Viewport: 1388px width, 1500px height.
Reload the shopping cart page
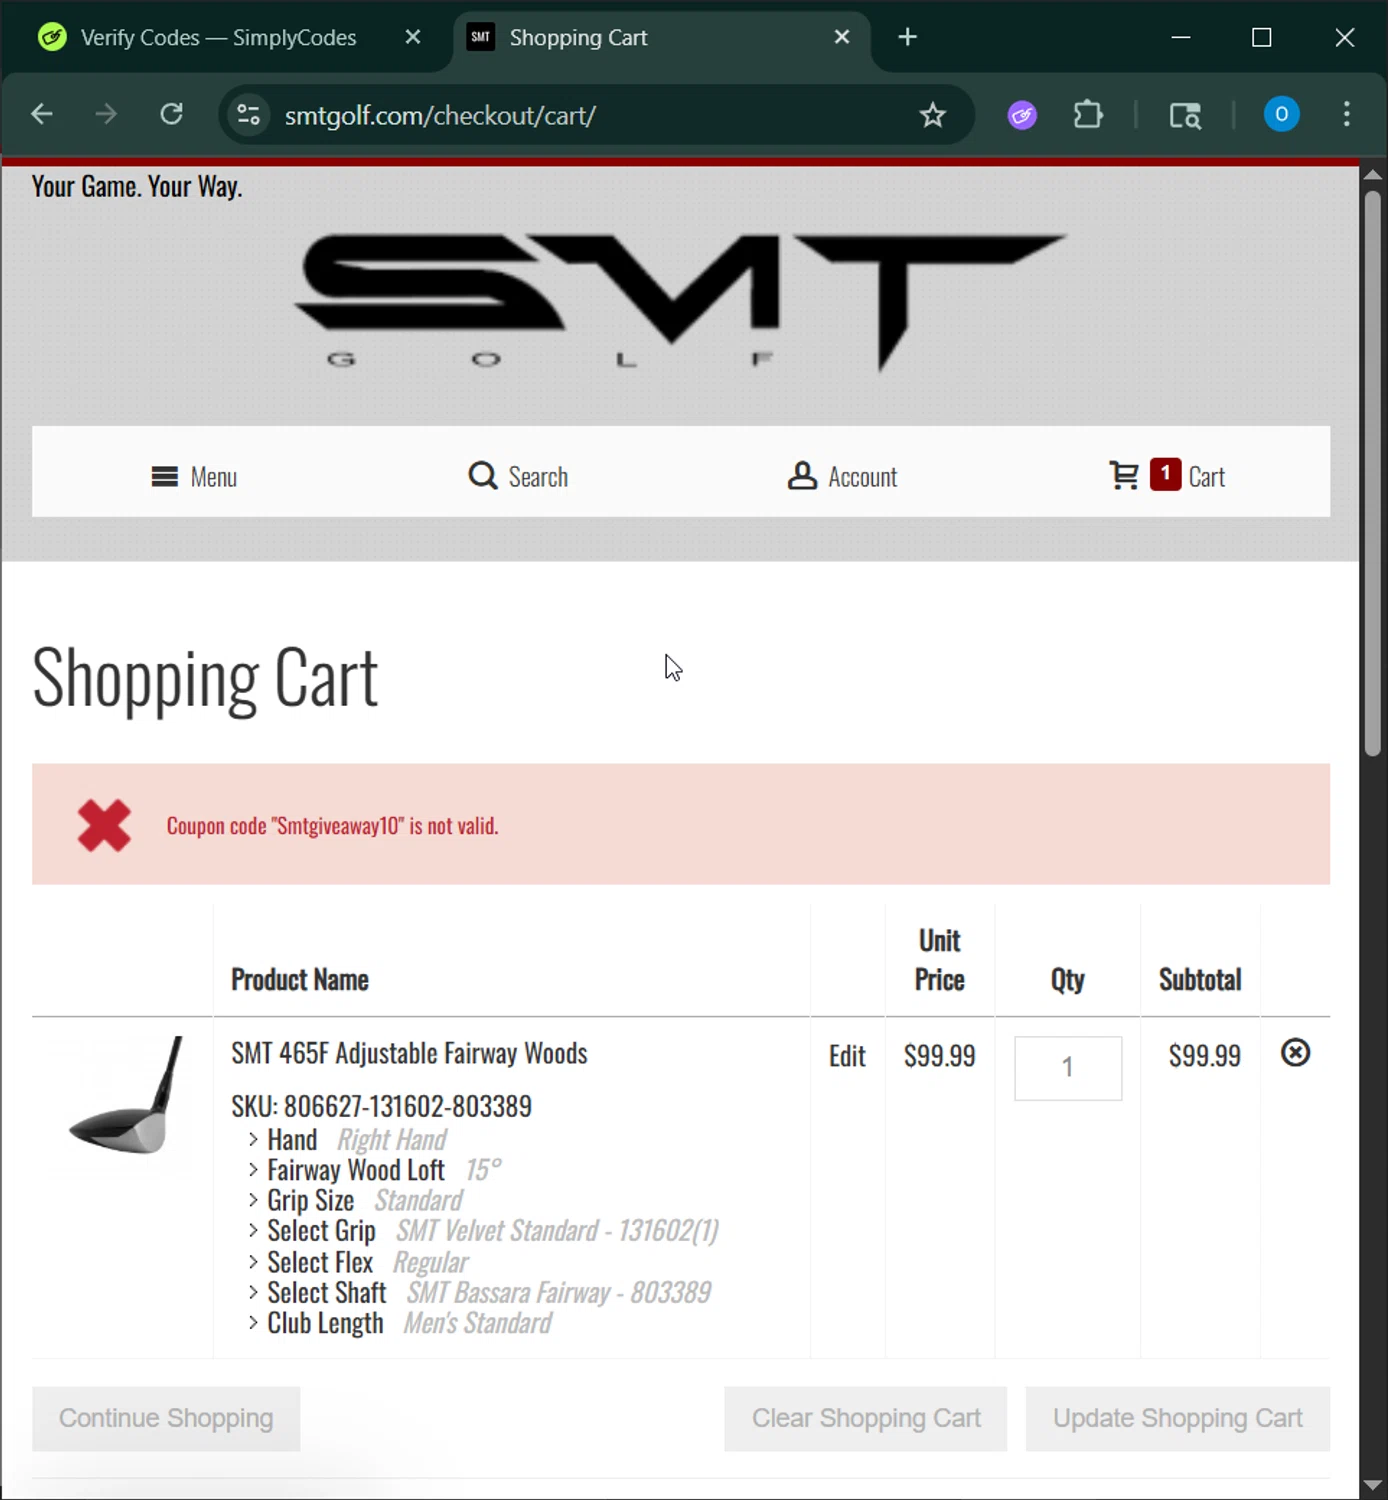(x=172, y=115)
